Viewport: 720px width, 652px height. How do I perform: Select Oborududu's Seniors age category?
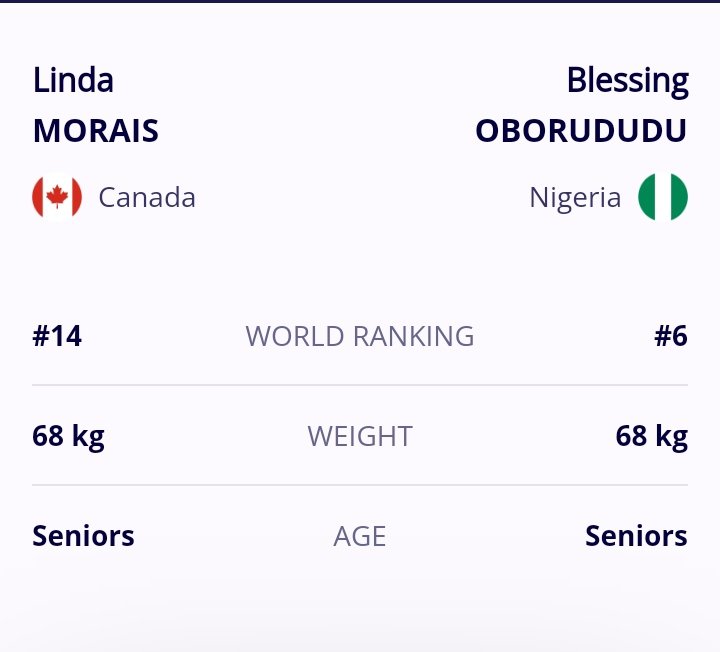point(636,536)
